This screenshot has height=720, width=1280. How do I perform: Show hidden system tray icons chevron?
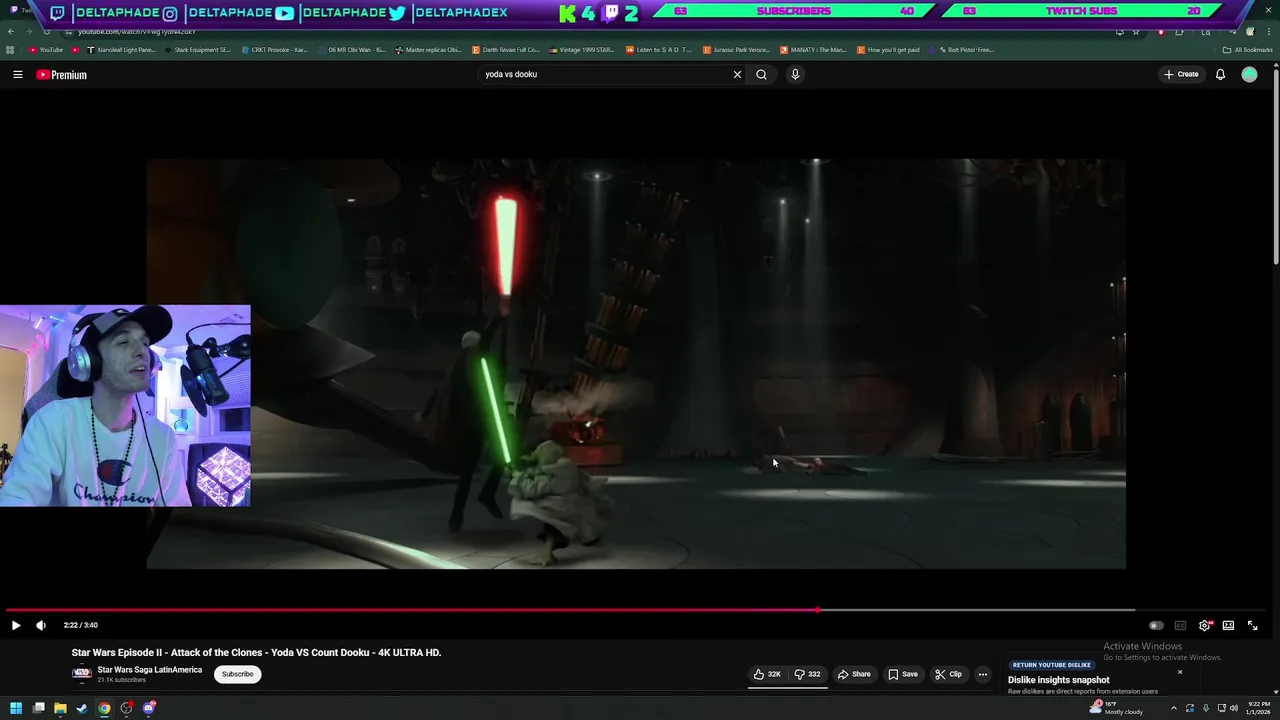1174,708
